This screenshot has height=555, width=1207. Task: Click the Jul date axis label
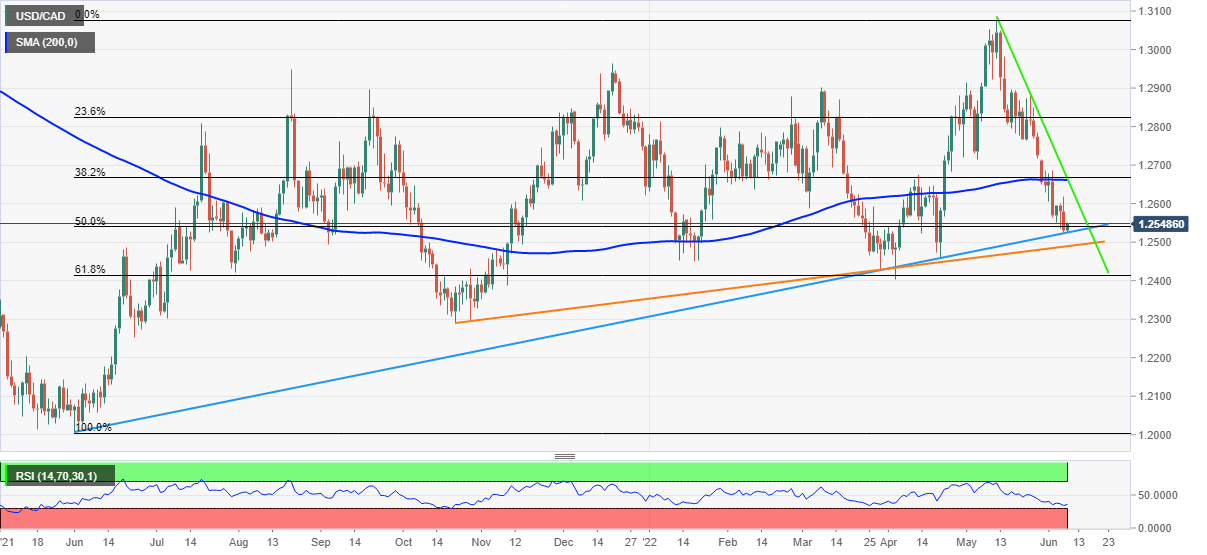click(156, 542)
